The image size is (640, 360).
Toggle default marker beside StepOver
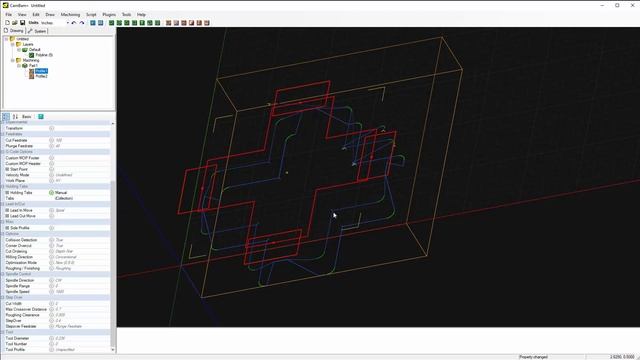(51, 321)
